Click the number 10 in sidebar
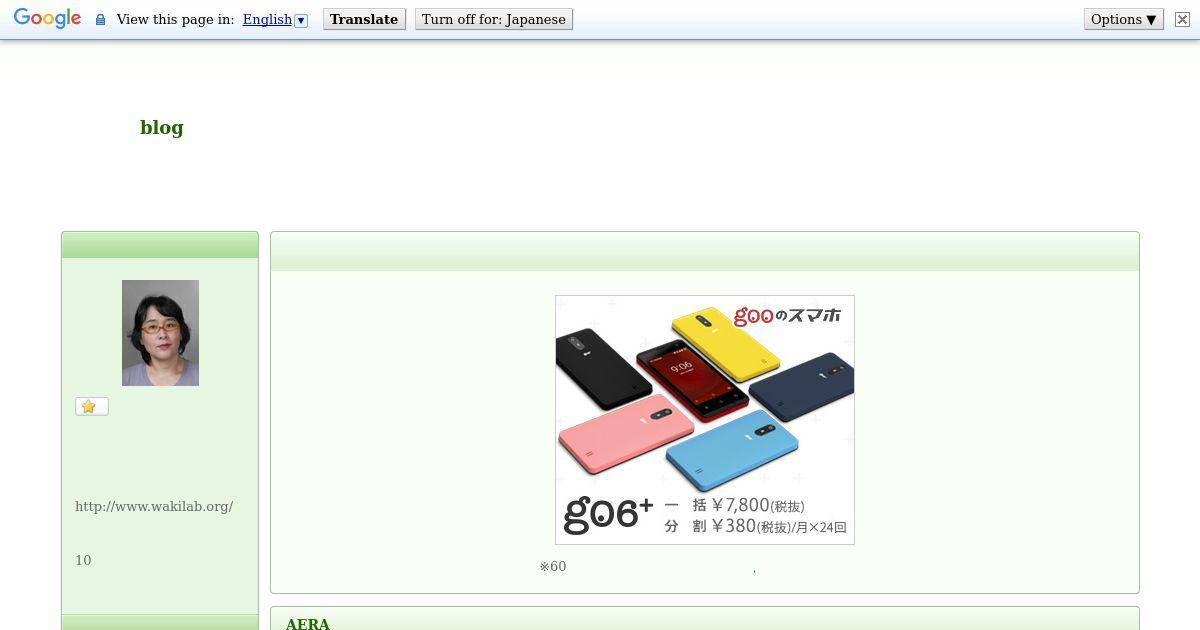This screenshot has height=630, width=1200. pyautogui.click(x=83, y=560)
